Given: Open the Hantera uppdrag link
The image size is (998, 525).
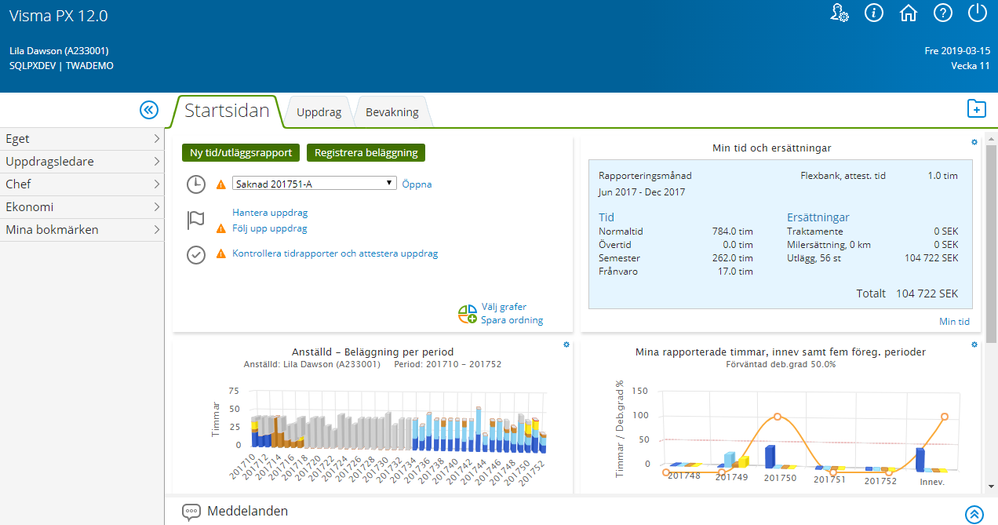Looking at the screenshot, I should pyautogui.click(x=270, y=213).
